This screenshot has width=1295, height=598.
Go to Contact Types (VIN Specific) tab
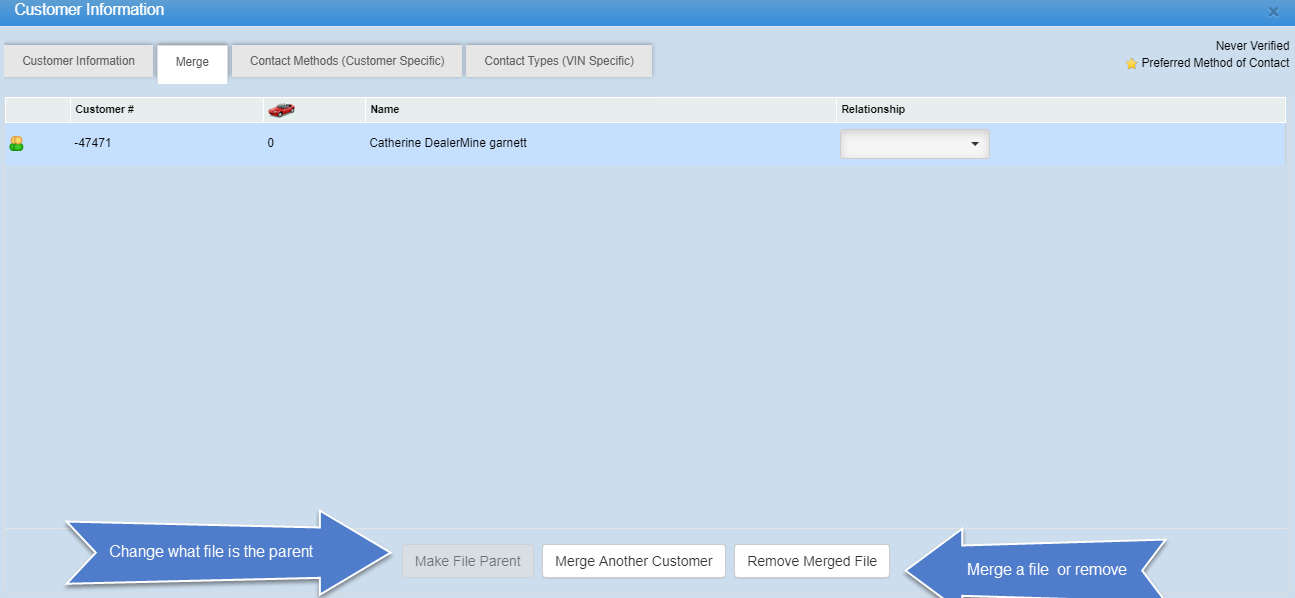pyautogui.click(x=558, y=61)
